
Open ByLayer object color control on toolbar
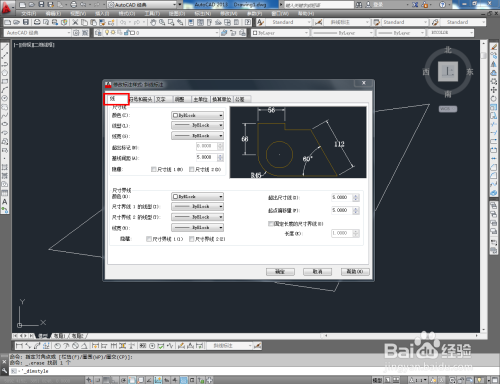click(x=280, y=33)
